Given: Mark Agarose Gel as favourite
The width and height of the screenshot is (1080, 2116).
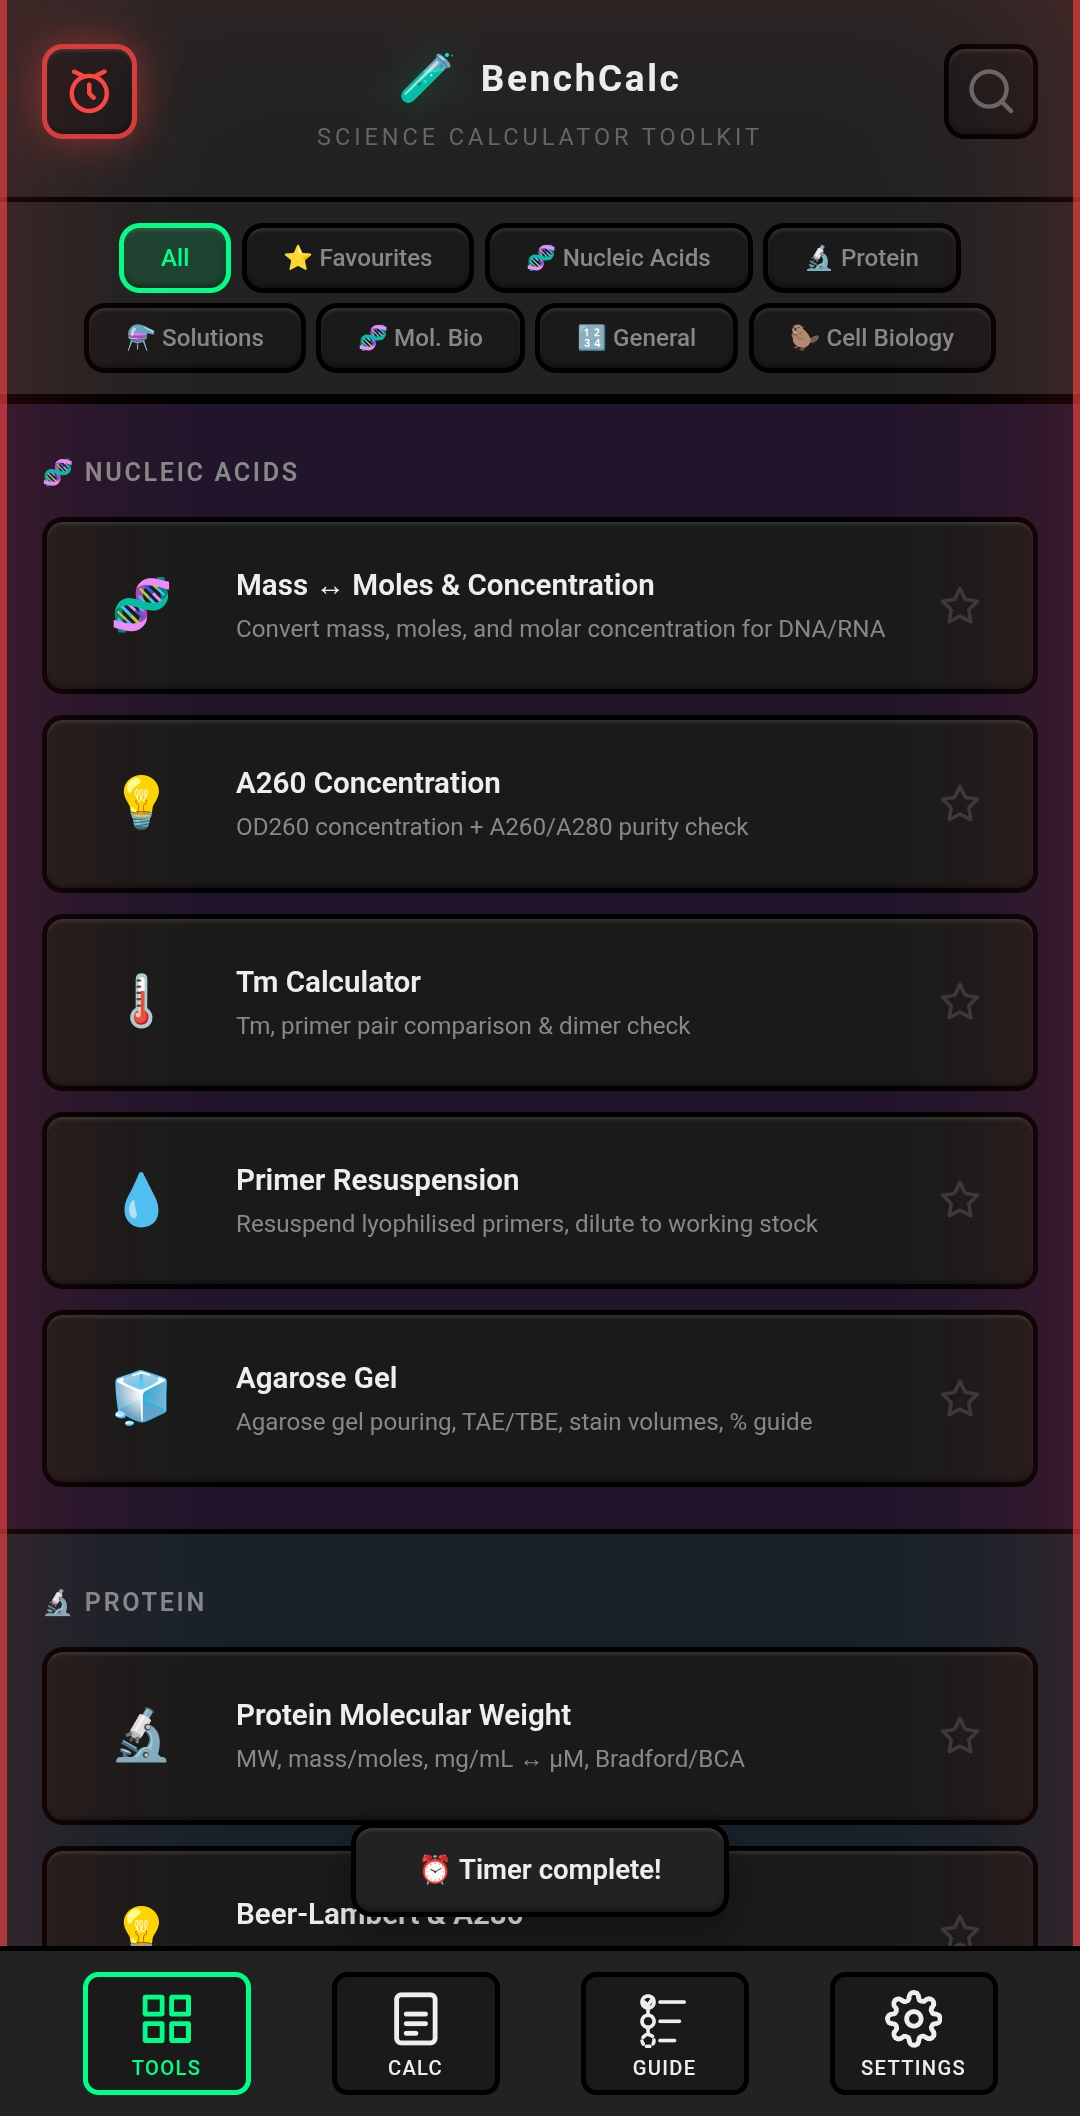Looking at the screenshot, I should point(959,1398).
